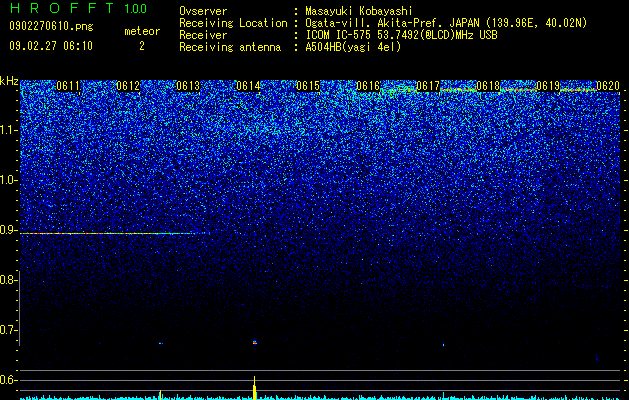
Task: Click the 0613 time marker
Action: tap(188, 86)
